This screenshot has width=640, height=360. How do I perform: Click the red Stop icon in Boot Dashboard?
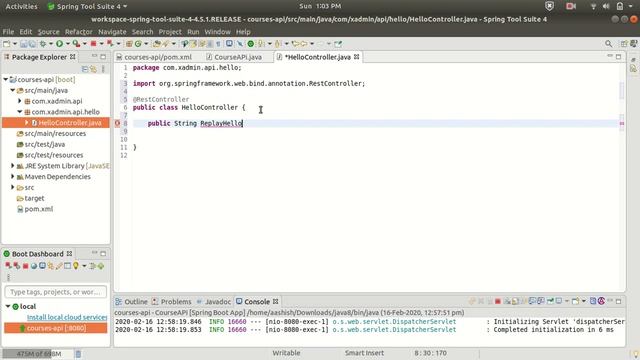coord(25,266)
